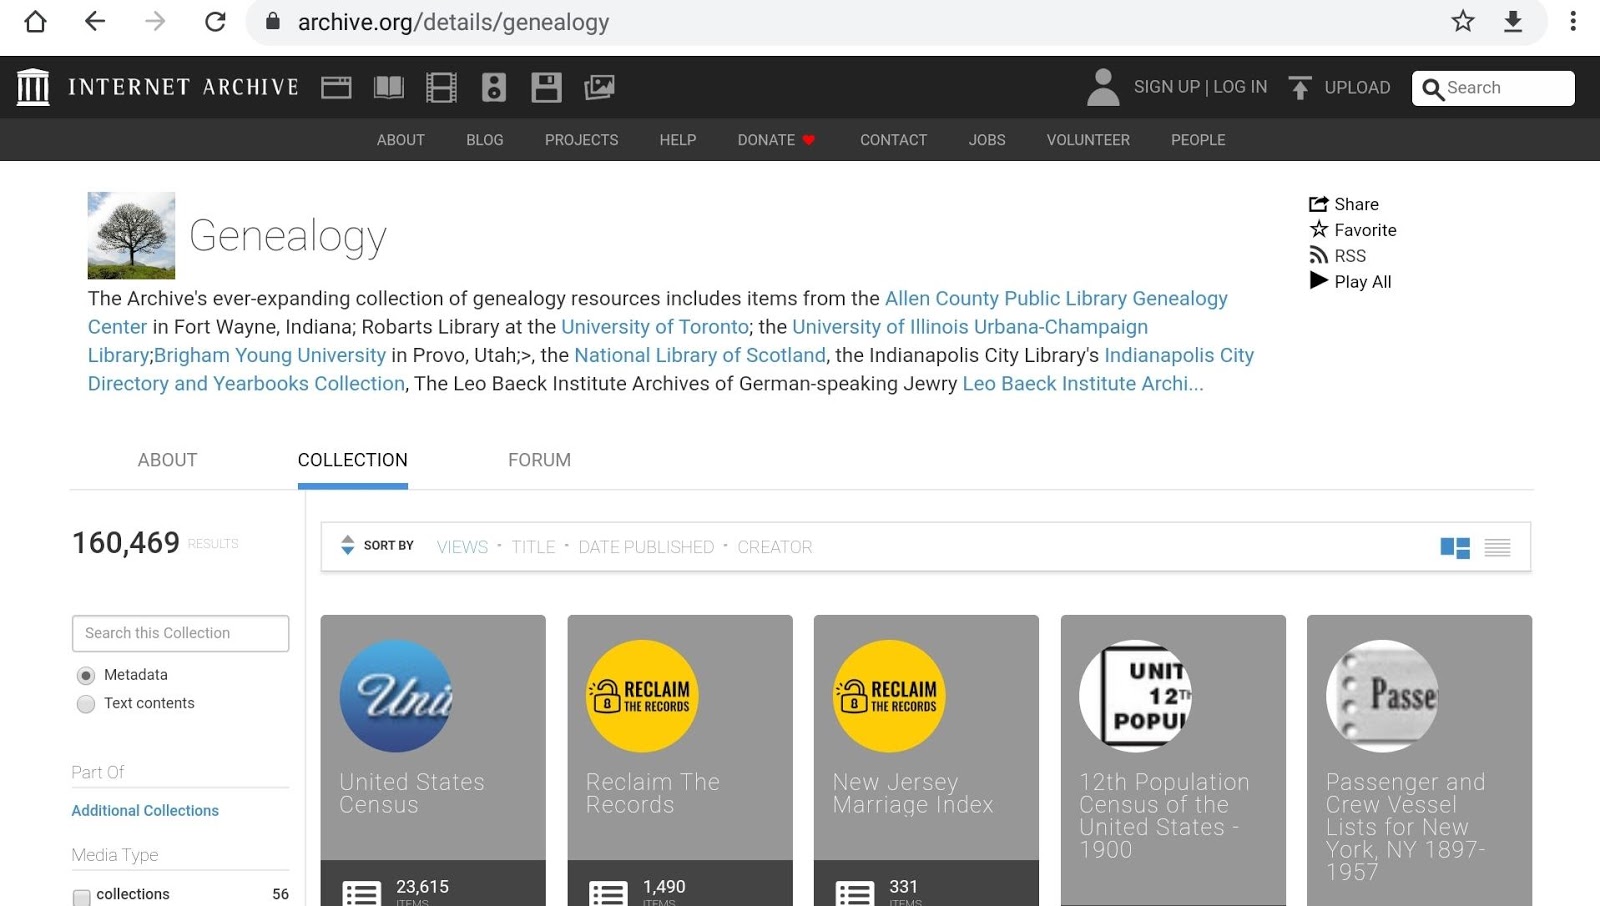Switch to the FORUM tab
This screenshot has width=1600, height=906.
[540, 460]
